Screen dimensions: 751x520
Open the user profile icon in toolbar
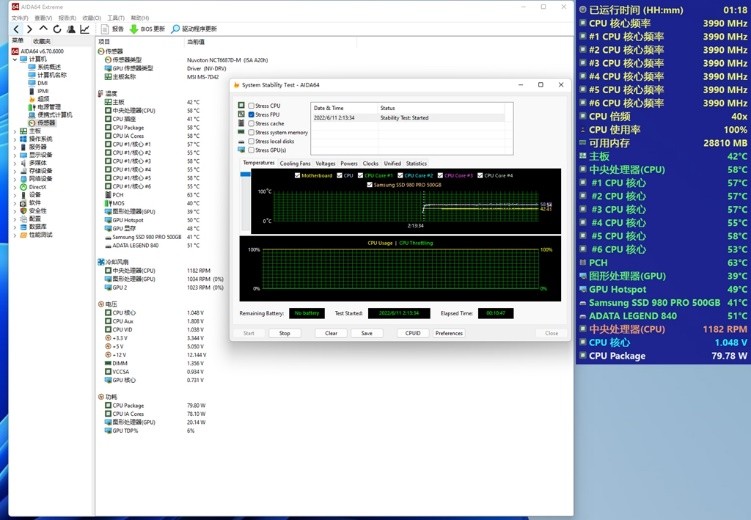click(x=70, y=30)
